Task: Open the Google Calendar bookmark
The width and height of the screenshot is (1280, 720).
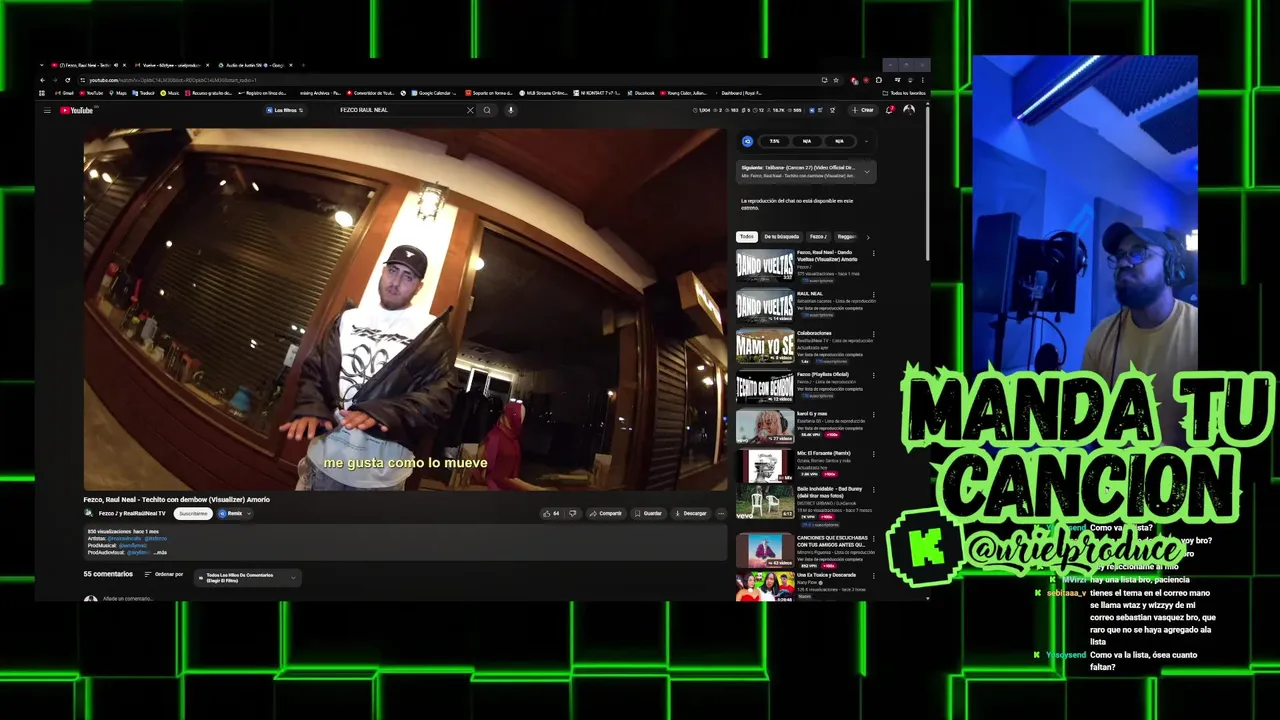Action: (432, 93)
